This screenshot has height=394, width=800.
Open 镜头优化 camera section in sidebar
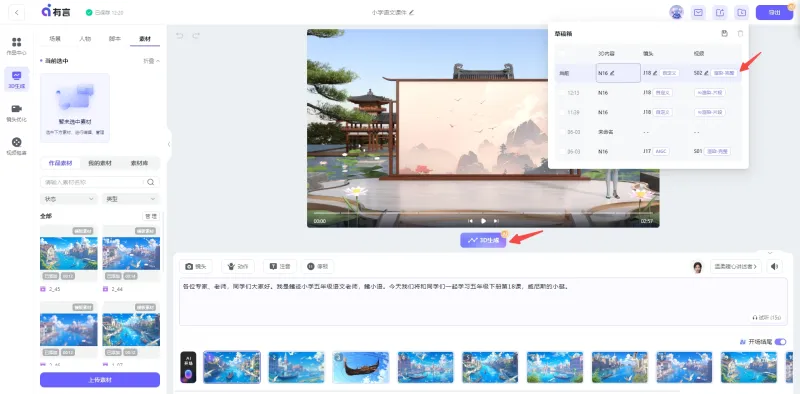click(x=16, y=113)
